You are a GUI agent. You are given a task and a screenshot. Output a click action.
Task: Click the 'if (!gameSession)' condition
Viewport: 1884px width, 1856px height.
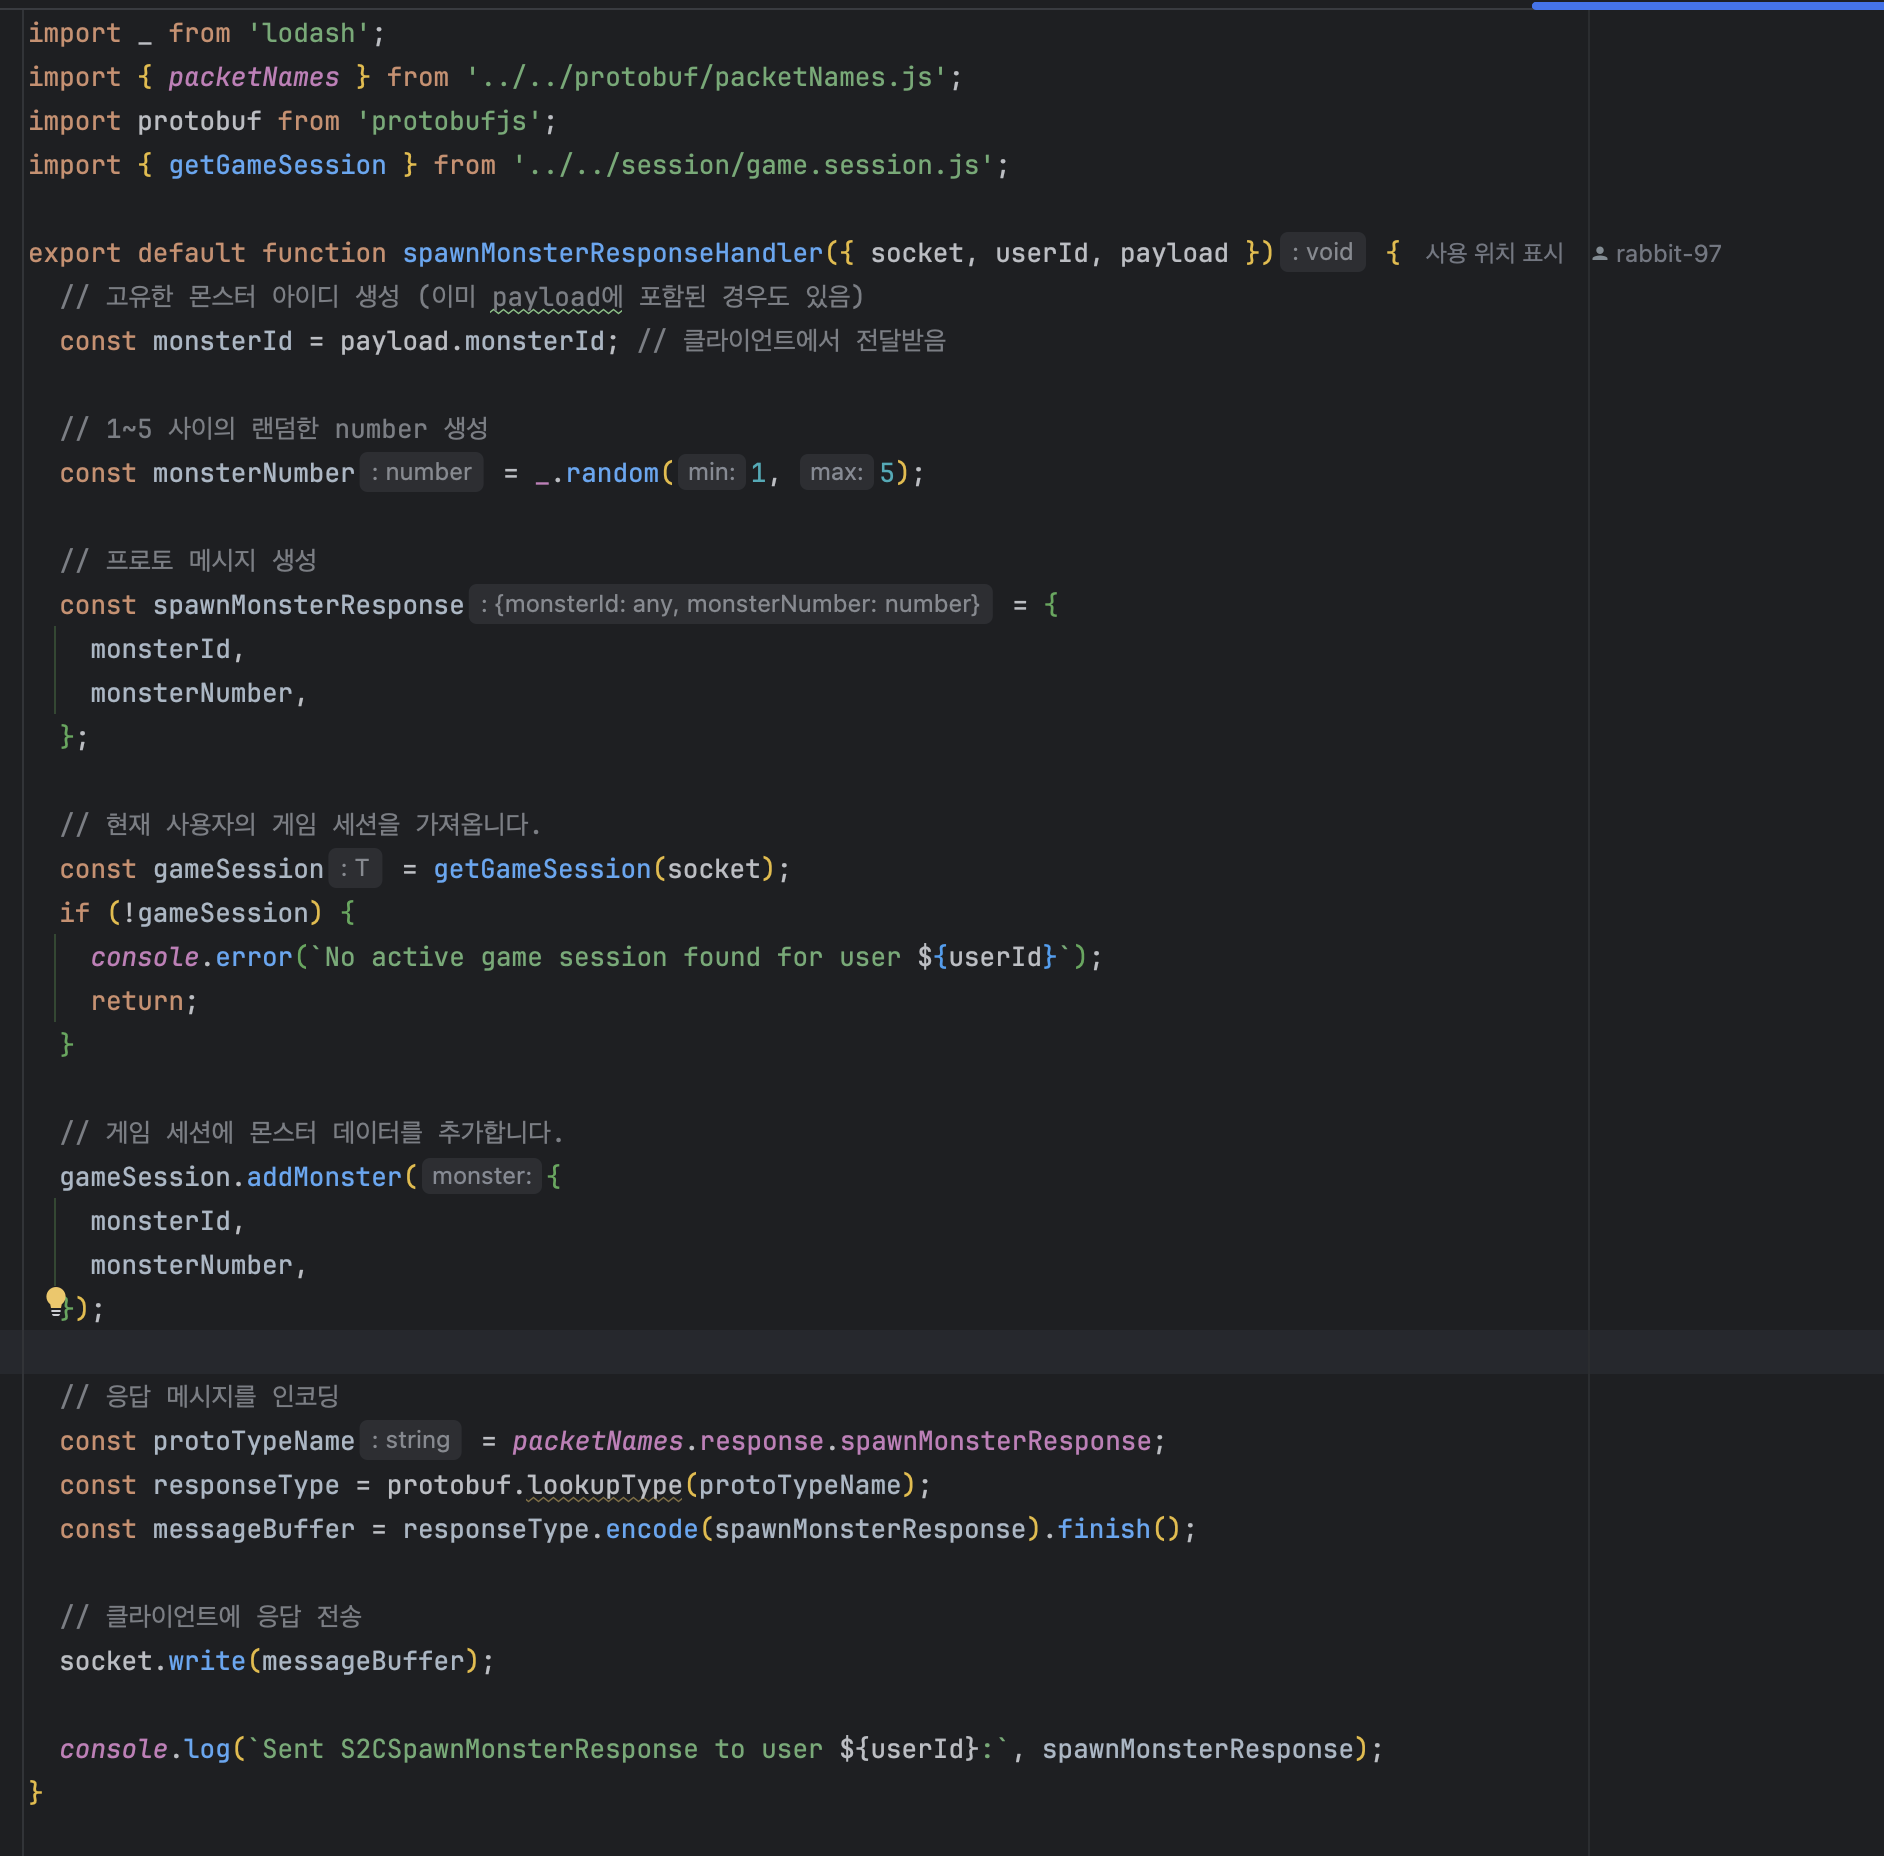coord(191,914)
